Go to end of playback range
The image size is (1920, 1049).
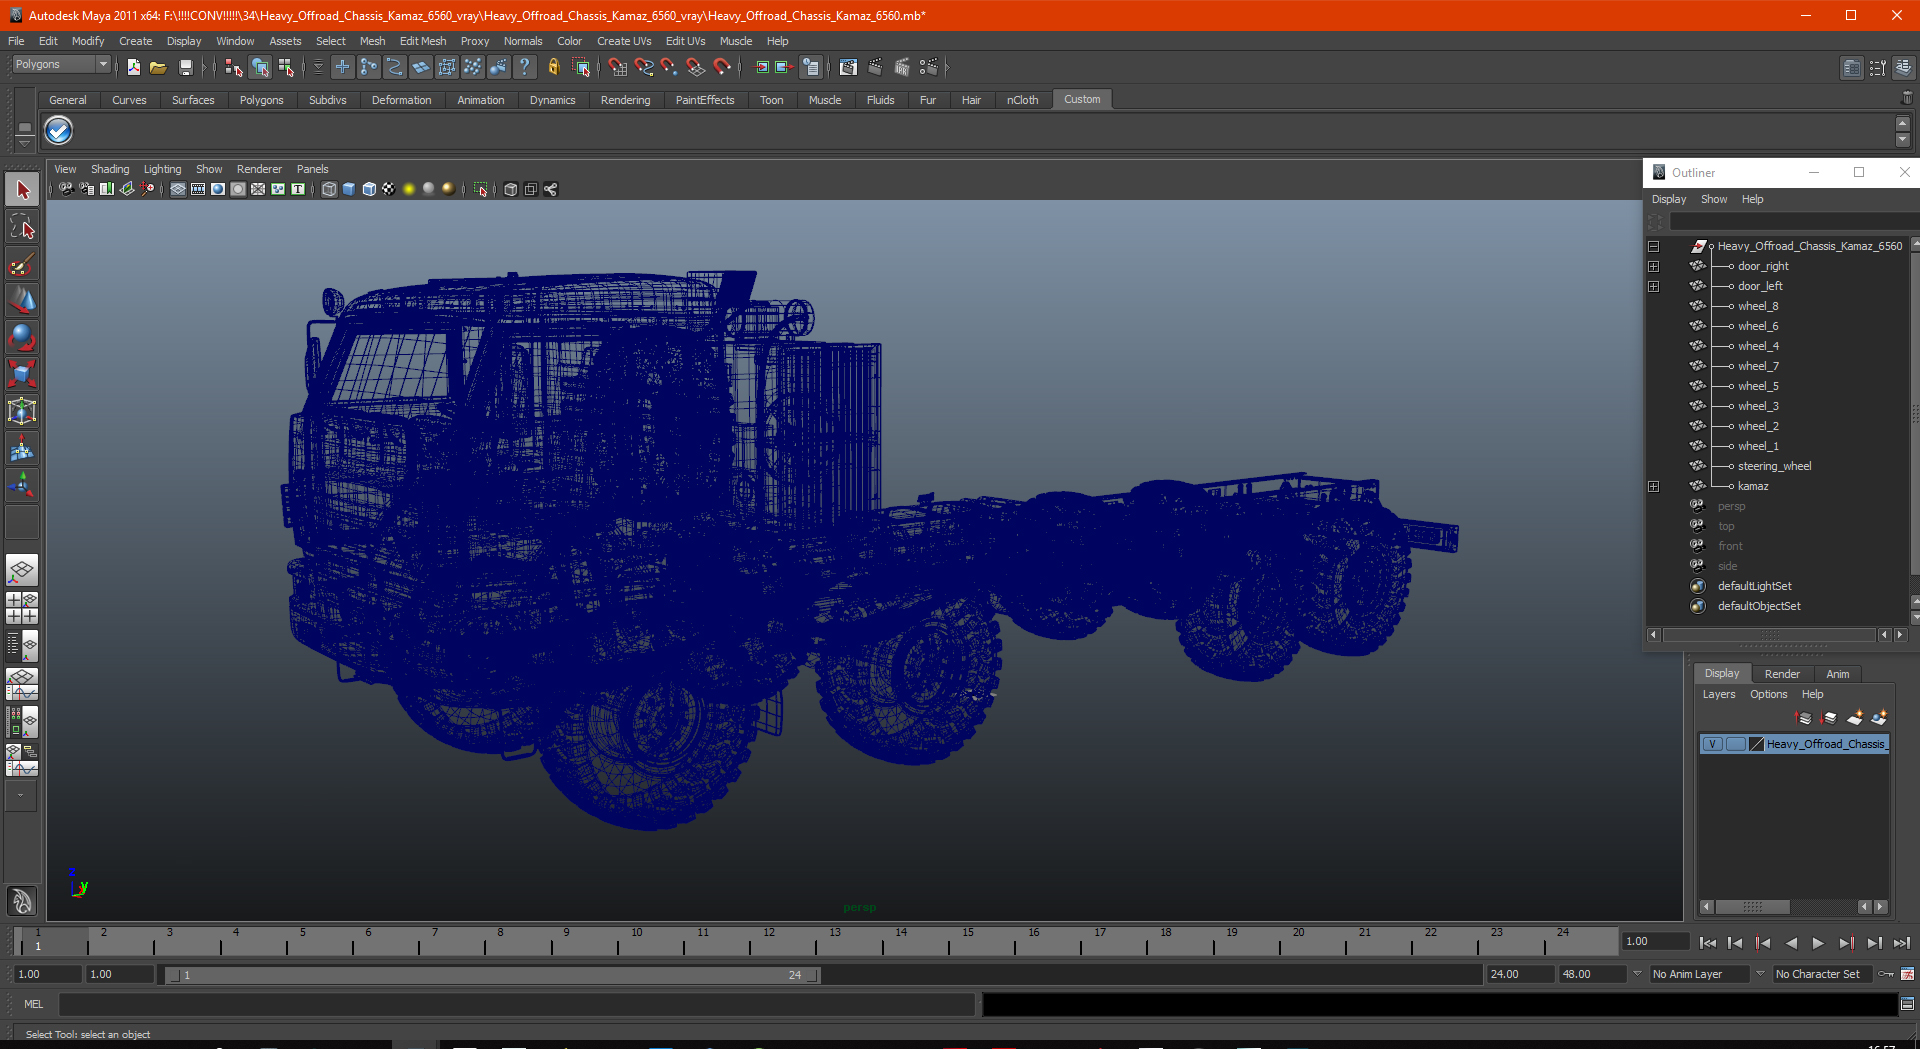point(1902,943)
